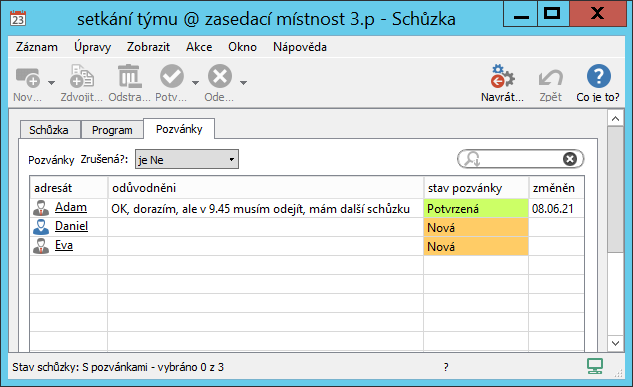Click the 'Co je to?' help icon
The height and width of the screenshot is (387, 633).
pos(599,76)
